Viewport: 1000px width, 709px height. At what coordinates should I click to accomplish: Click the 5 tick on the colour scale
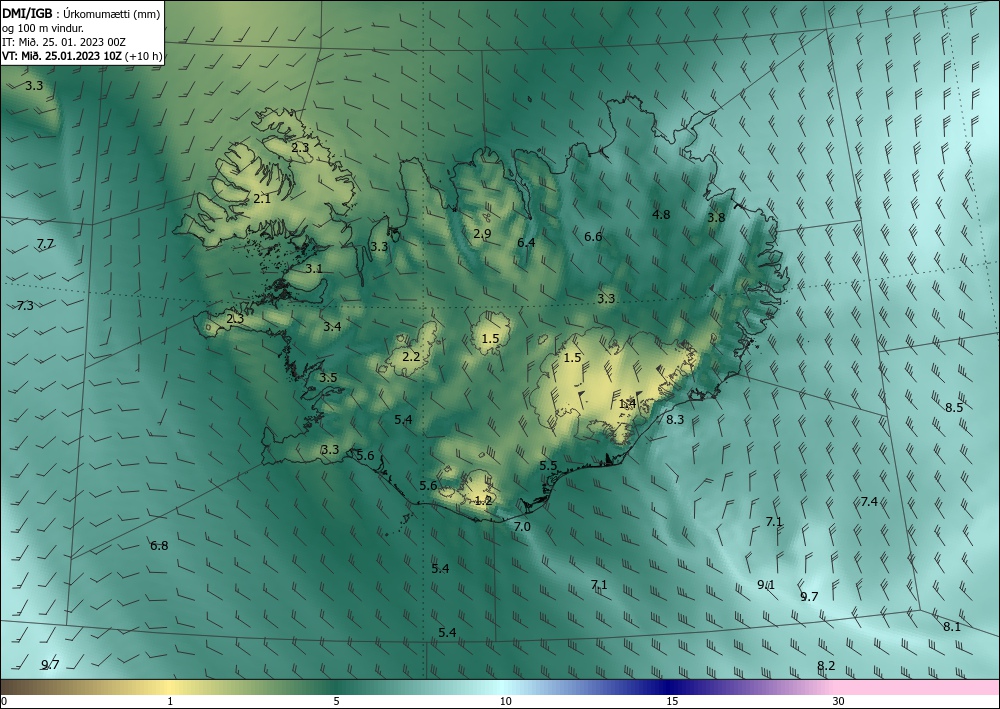pyautogui.click(x=336, y=702)
